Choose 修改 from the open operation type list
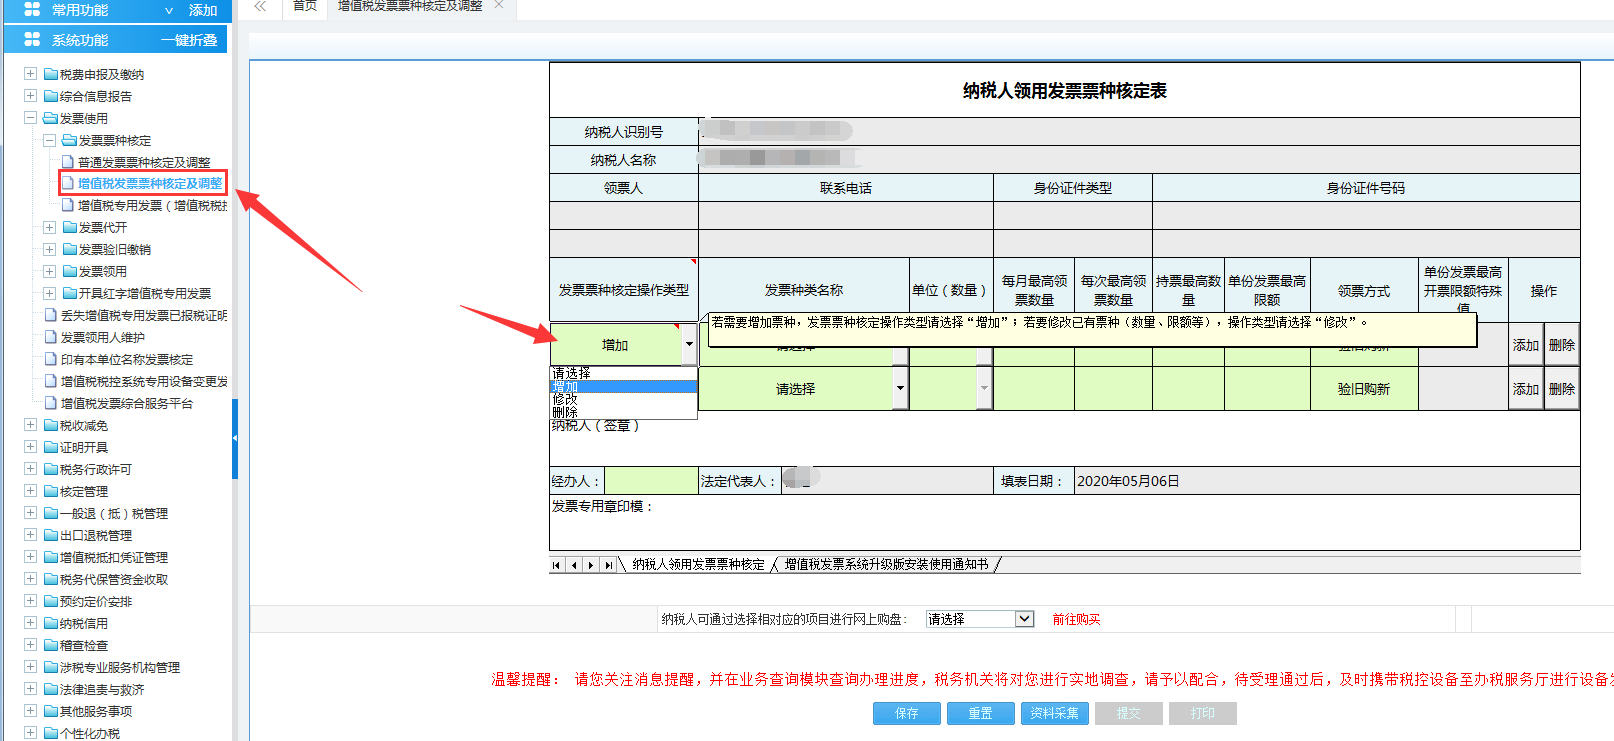Viewport: 1614px width, 741px height. coord(565,399)
